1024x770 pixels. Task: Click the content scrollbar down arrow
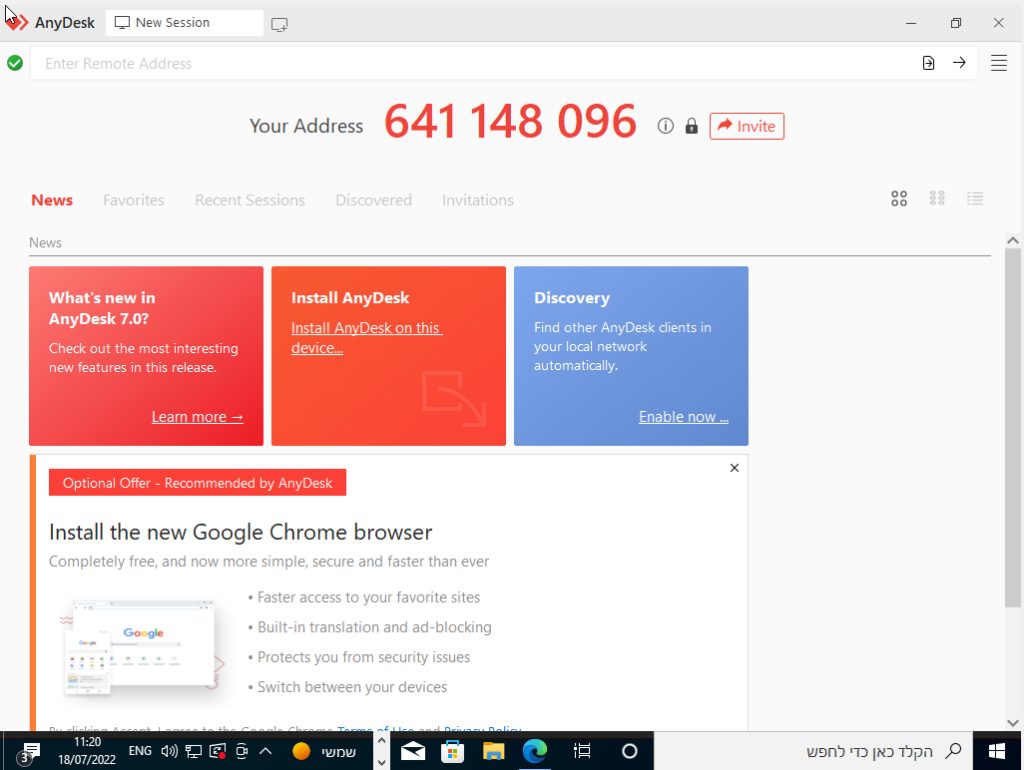pyautogui.click(x=1013, y=723)
